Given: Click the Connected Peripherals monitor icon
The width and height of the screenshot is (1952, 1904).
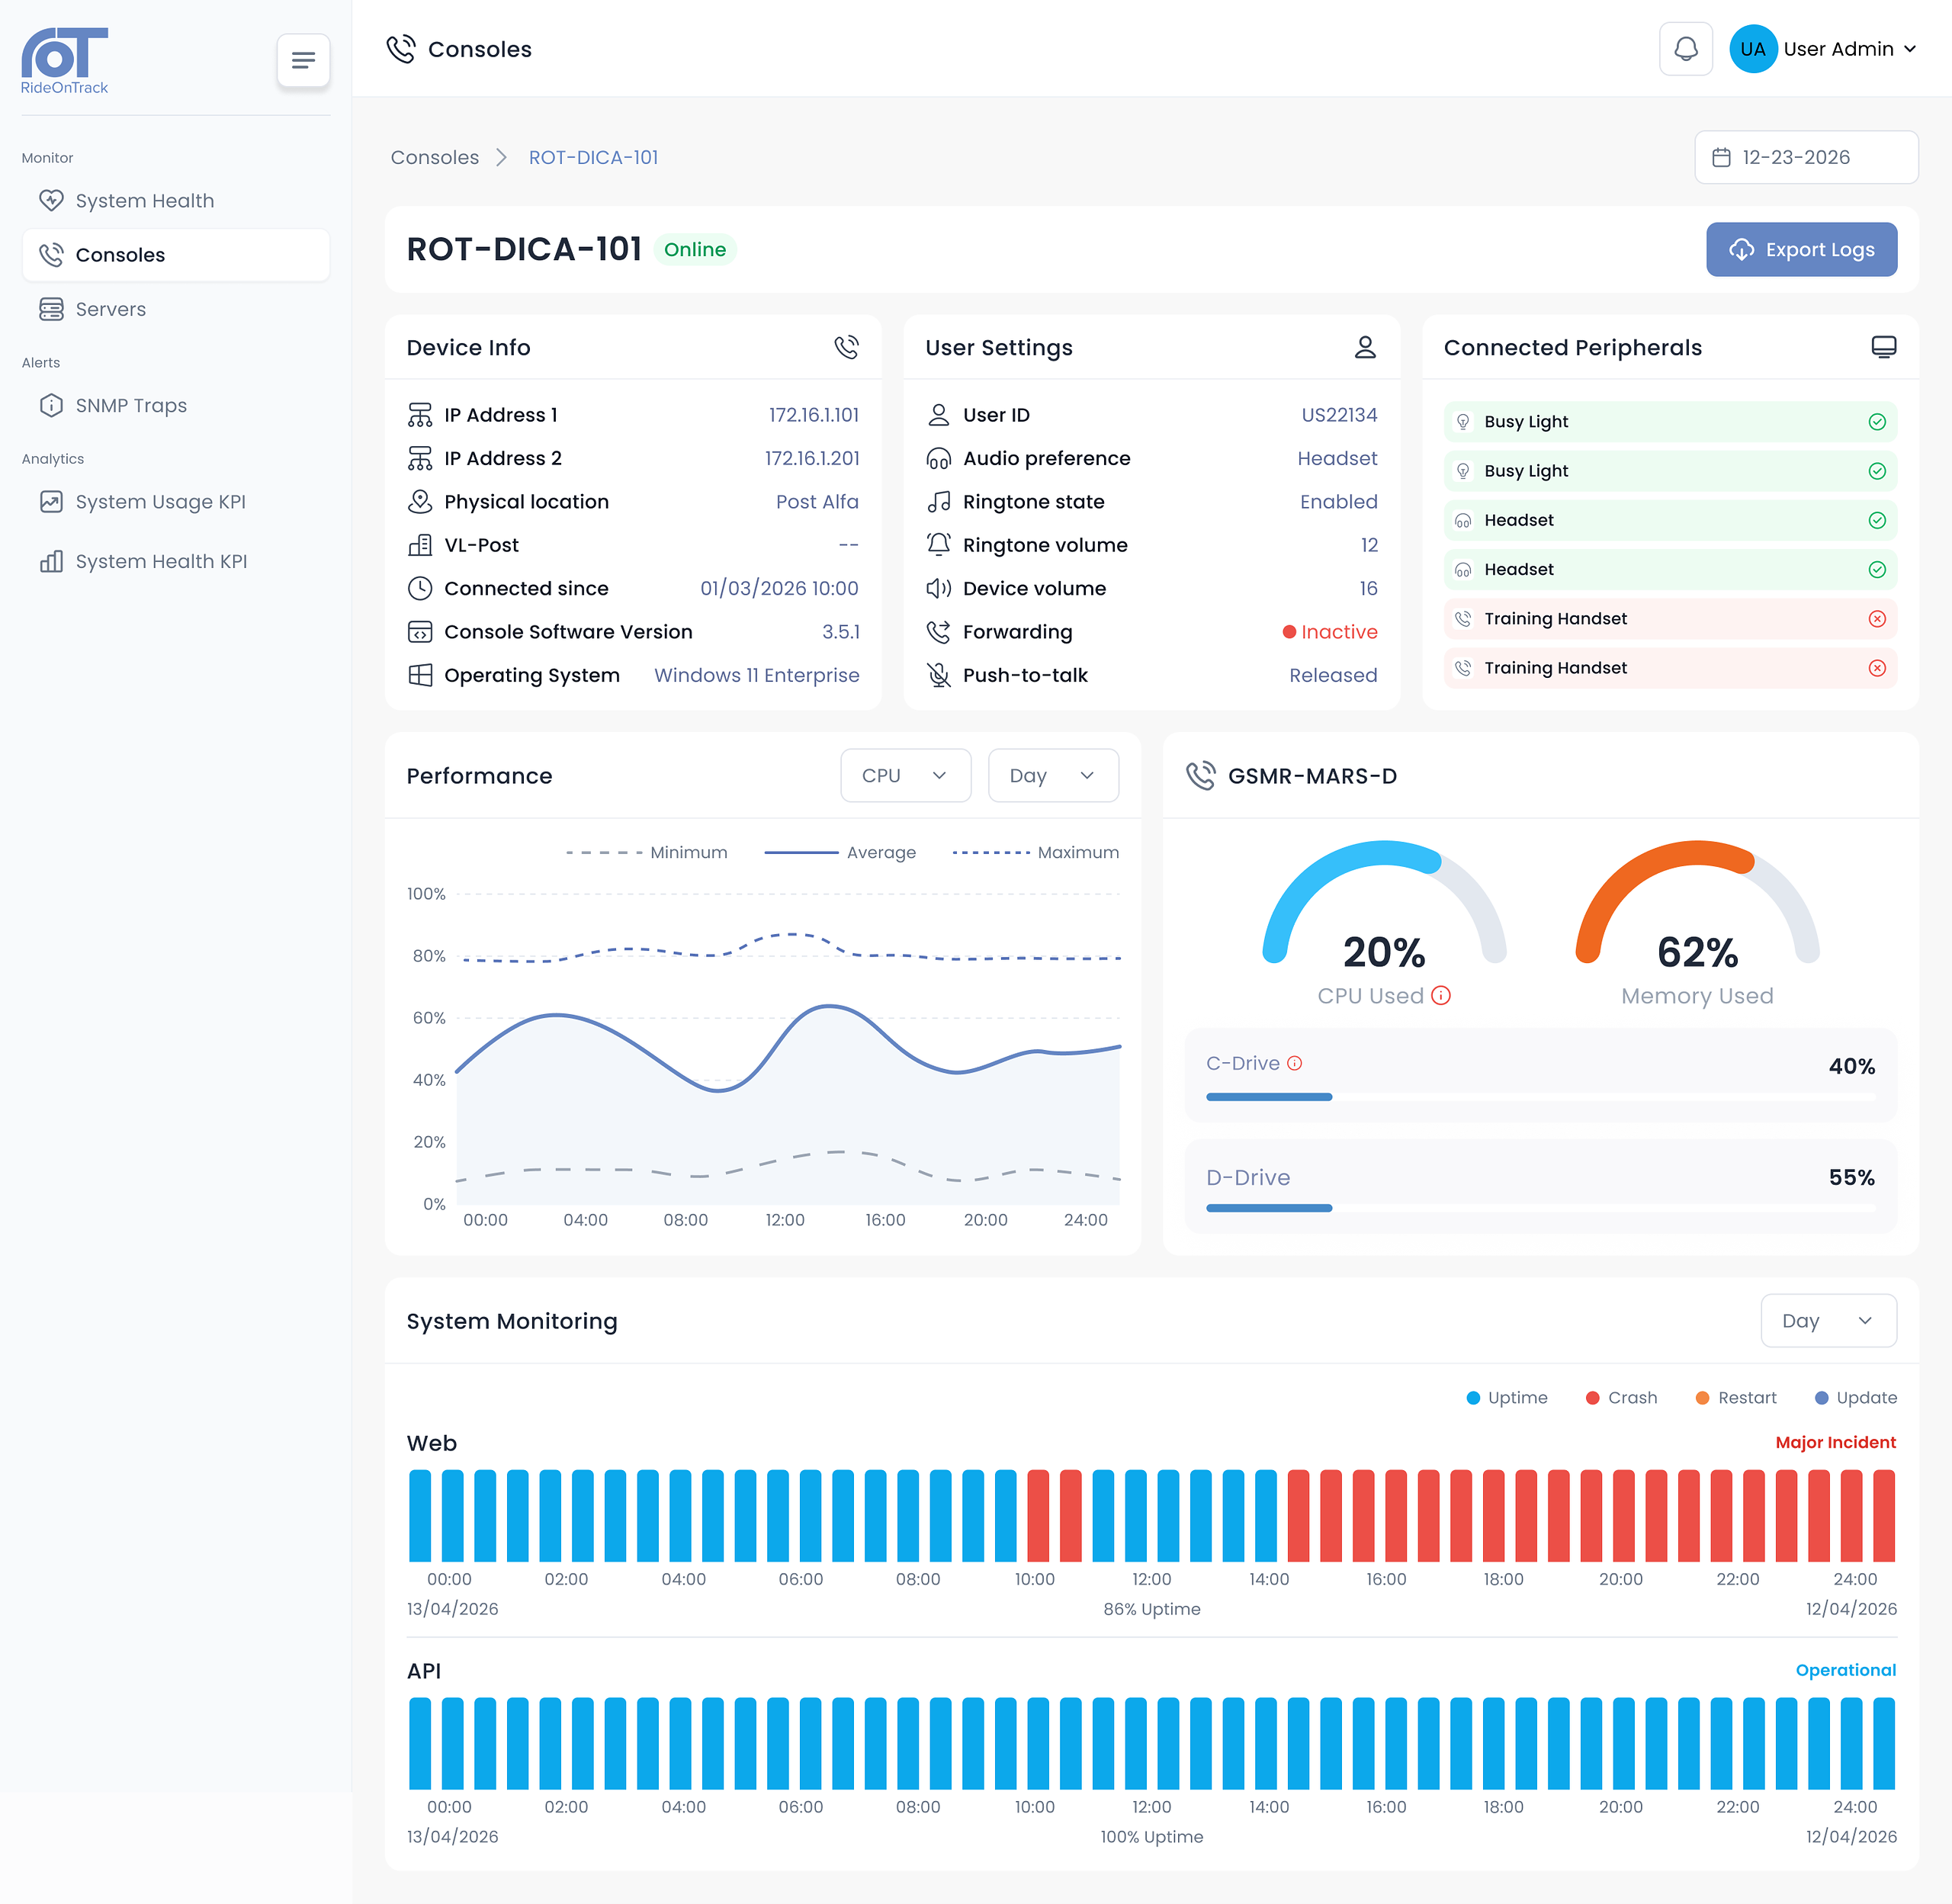Looking at the screenshot, I should click(x=1884, y=347).
